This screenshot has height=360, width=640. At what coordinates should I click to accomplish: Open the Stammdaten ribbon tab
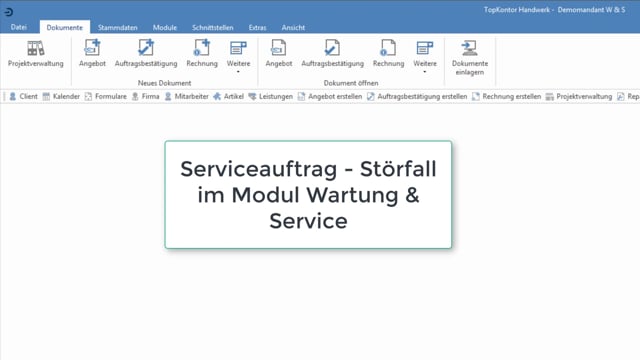pyautogui.click(x=118, y=27)
